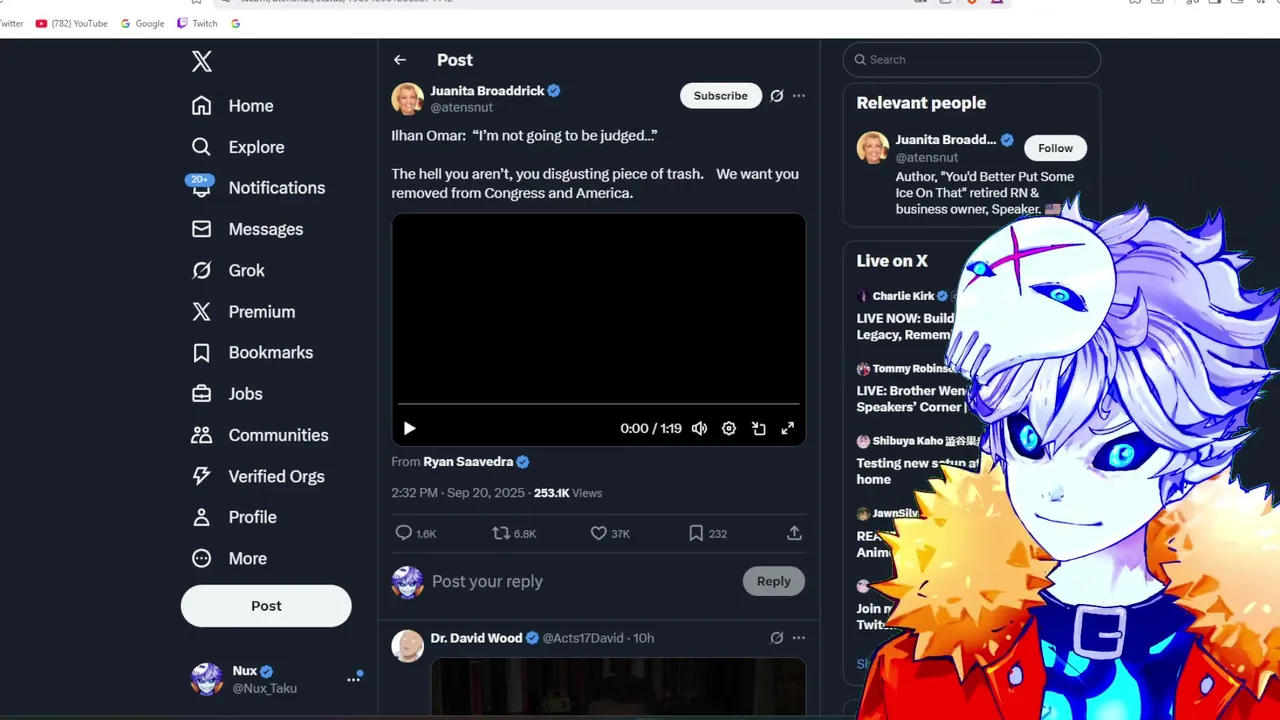Image resolution: width=1280 pixels, height=720 pixels.
Task: Click the video progress bar
Action: pyautogui.click(x=598, y=404)
